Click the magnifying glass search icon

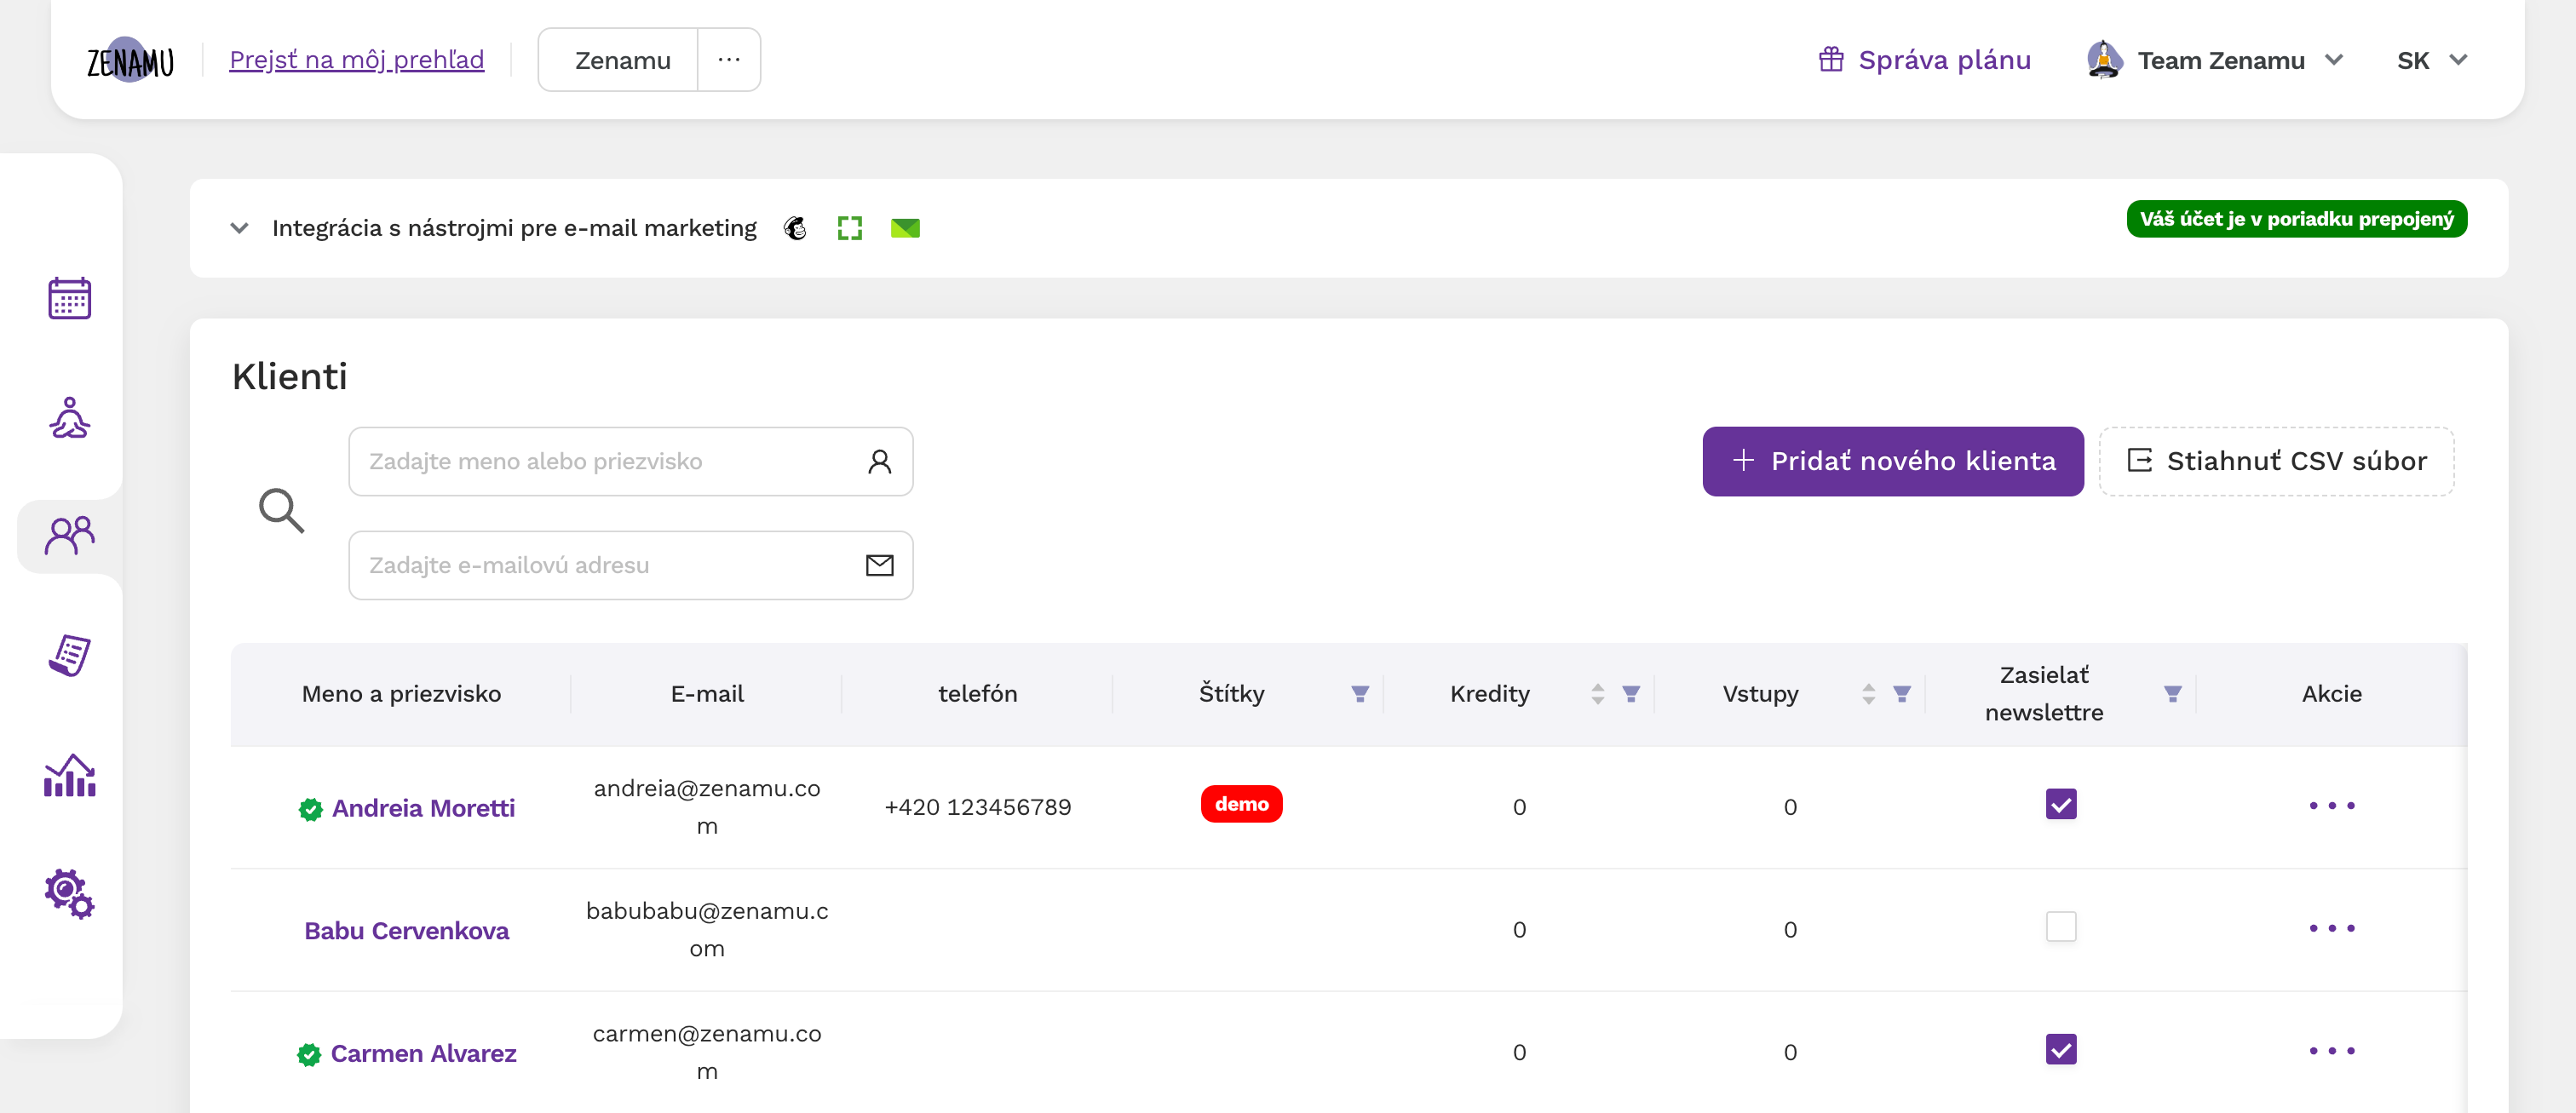coord(282,511)
